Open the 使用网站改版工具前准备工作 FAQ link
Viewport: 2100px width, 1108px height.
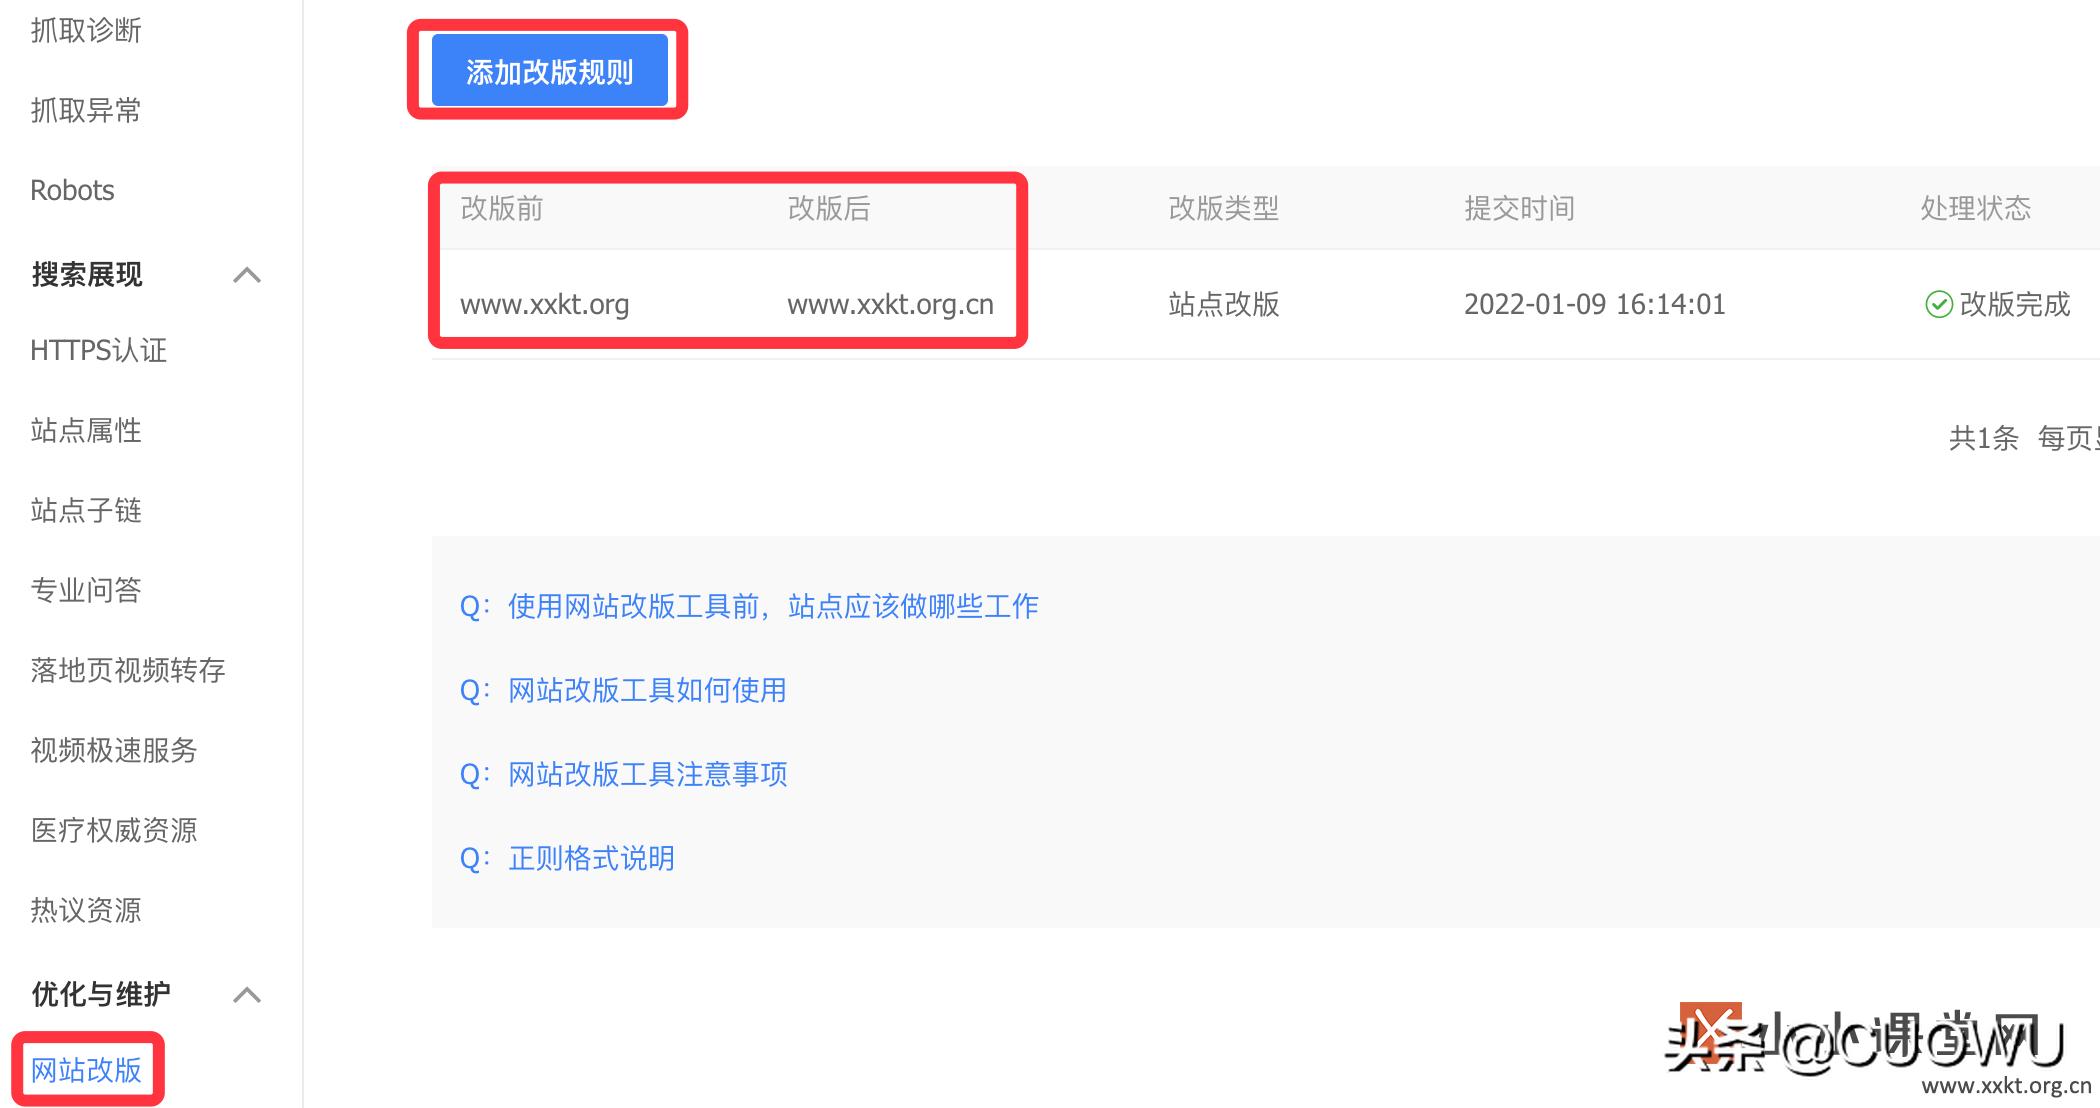click(770, 606)
